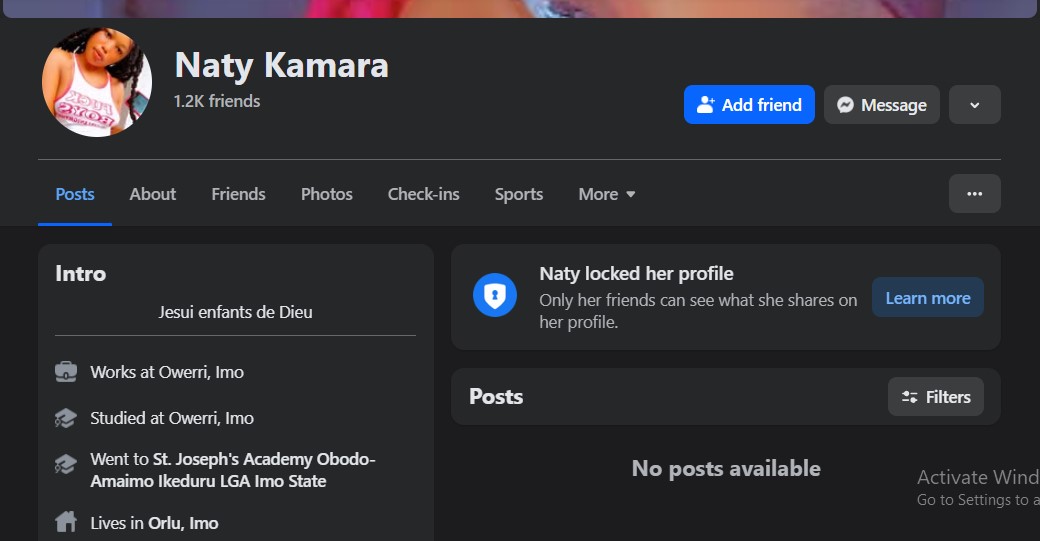The width and height of the screenshot is (1040, 541).
Task: Click the graduation cap icon beside Studied at Owerri
Action: 66,418
